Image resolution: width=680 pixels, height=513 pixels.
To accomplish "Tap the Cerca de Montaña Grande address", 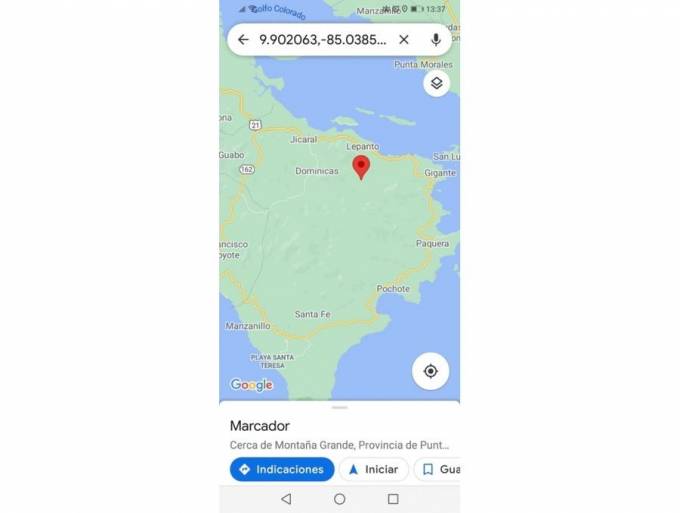I will click(339, 445).
